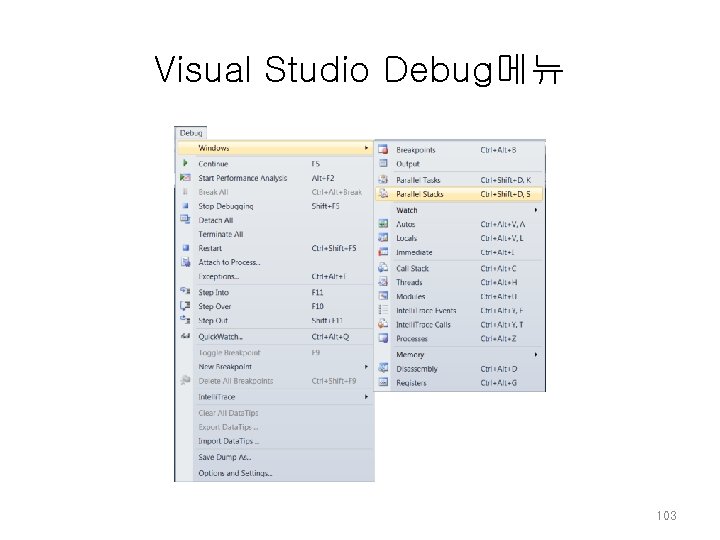This screenshot has width=720, height=540.
Task: Choose Import DataTips ... entry
Action: coord(229,441)
